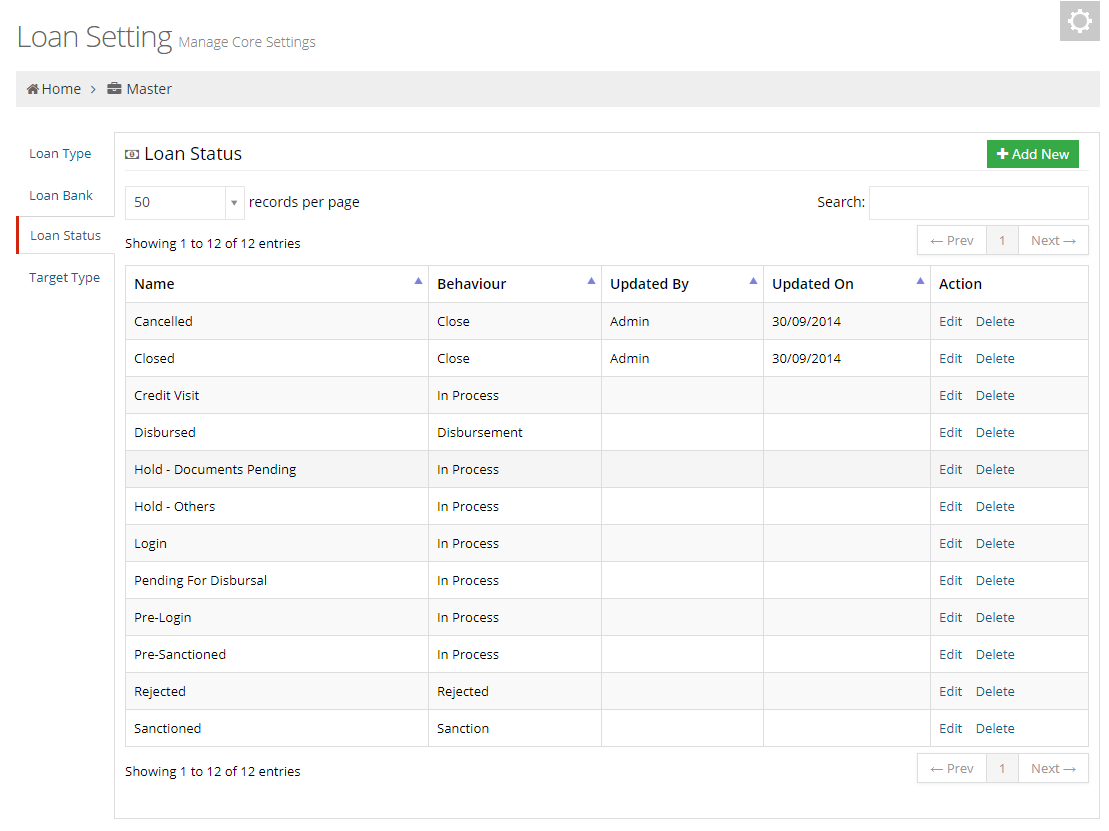1109x831 pixels.
Task: Click the Home breadcrumb icon
Action: pyautogui.click(x=33, y=89)
